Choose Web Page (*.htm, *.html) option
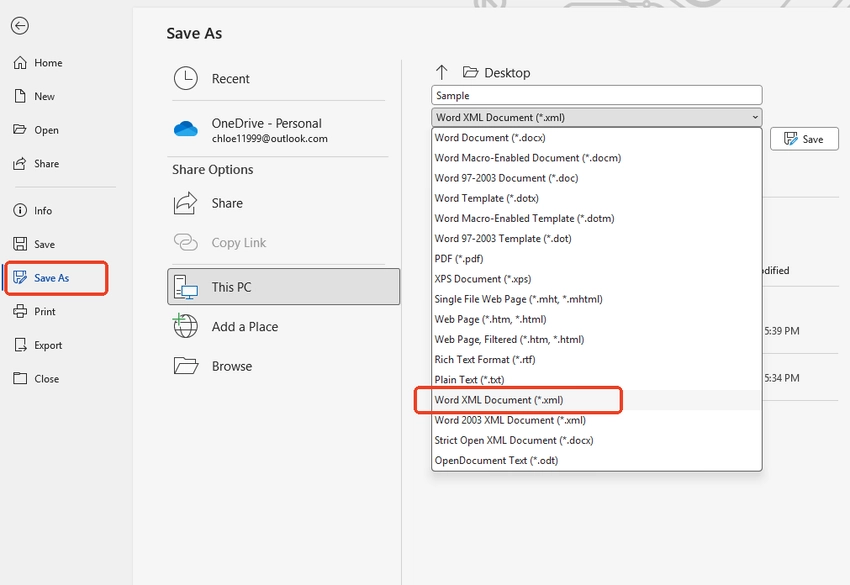 coord(597,319)
